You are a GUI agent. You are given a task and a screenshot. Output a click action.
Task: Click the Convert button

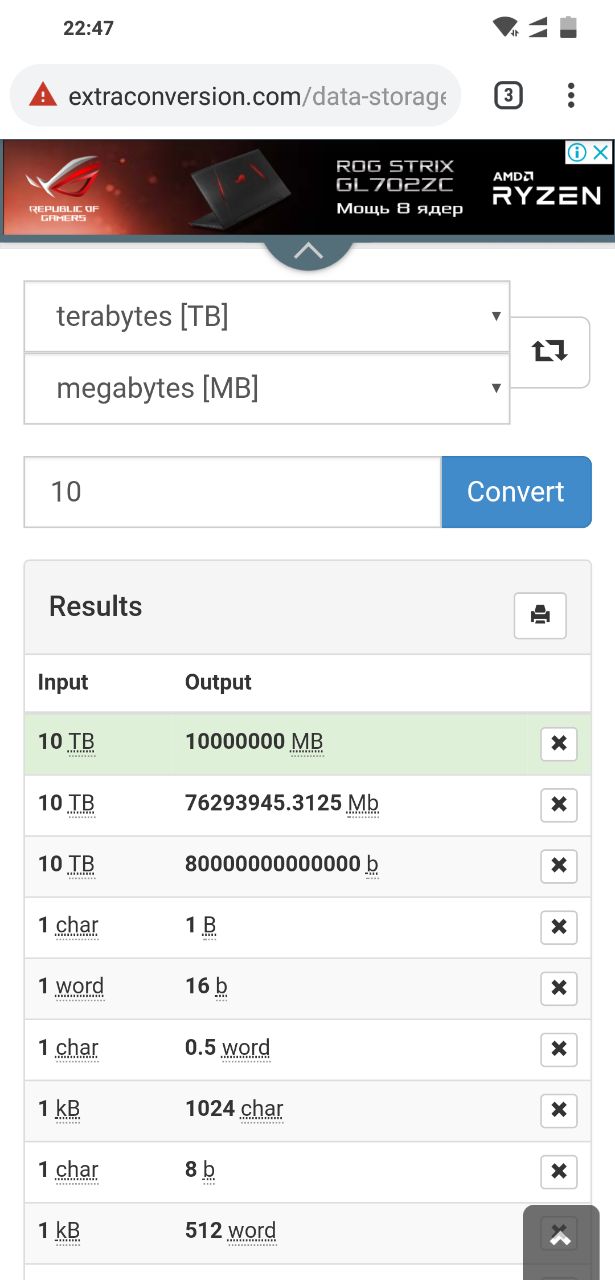pos(516,492)
